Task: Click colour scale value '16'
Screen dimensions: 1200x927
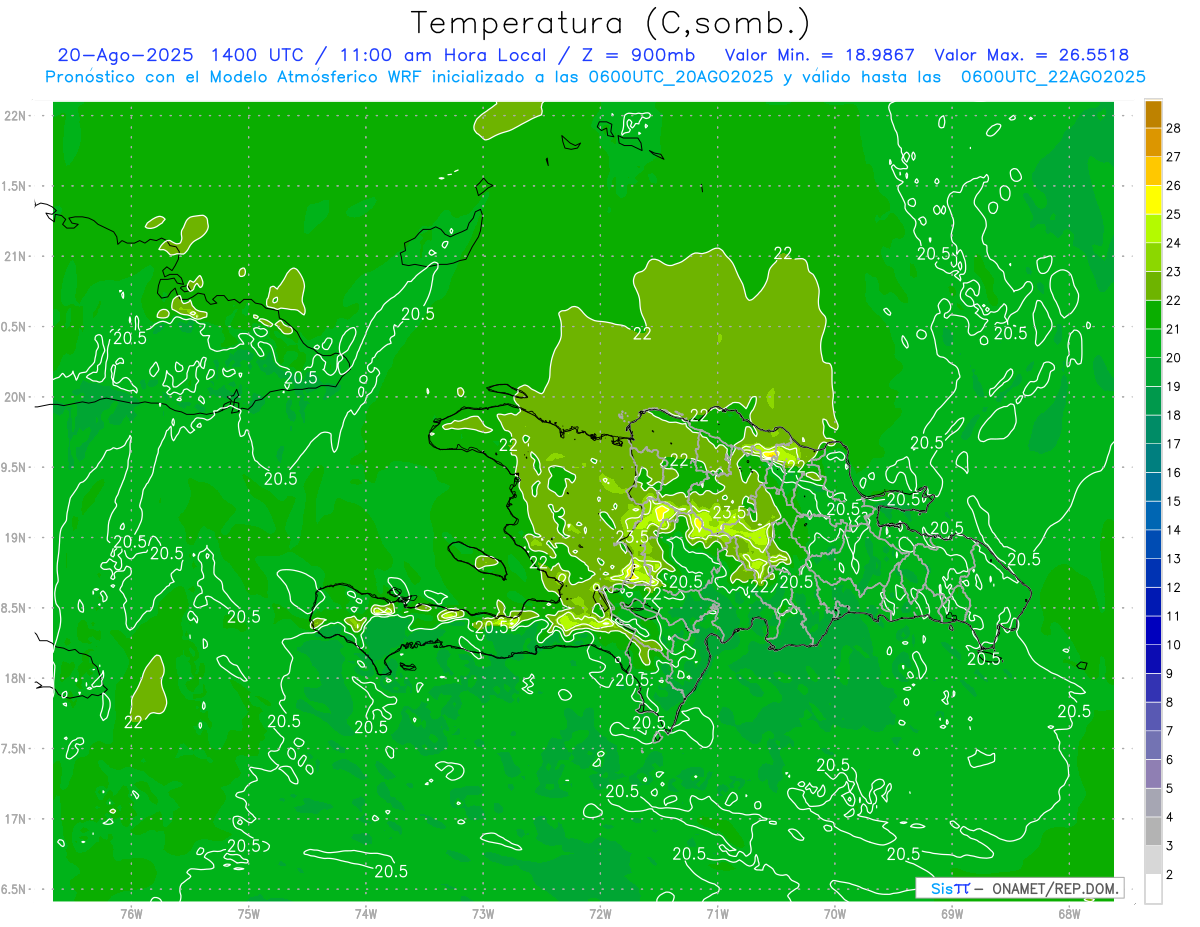Action: click(1173, 472)
